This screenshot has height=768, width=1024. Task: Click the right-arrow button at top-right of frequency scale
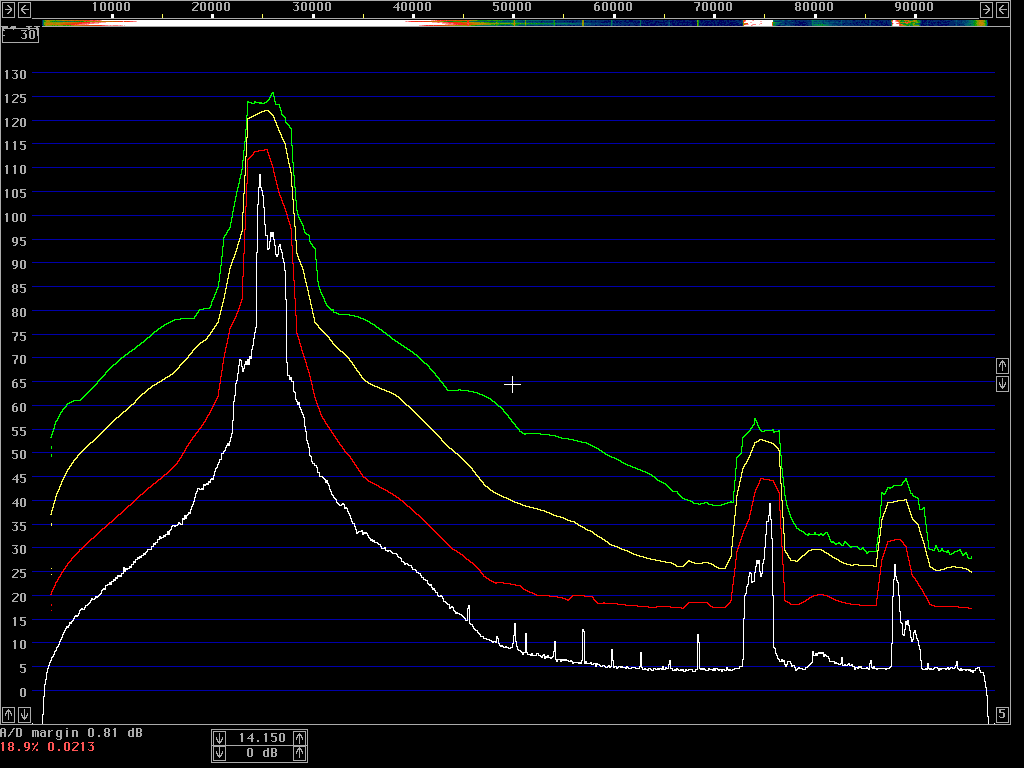[986, 9]
